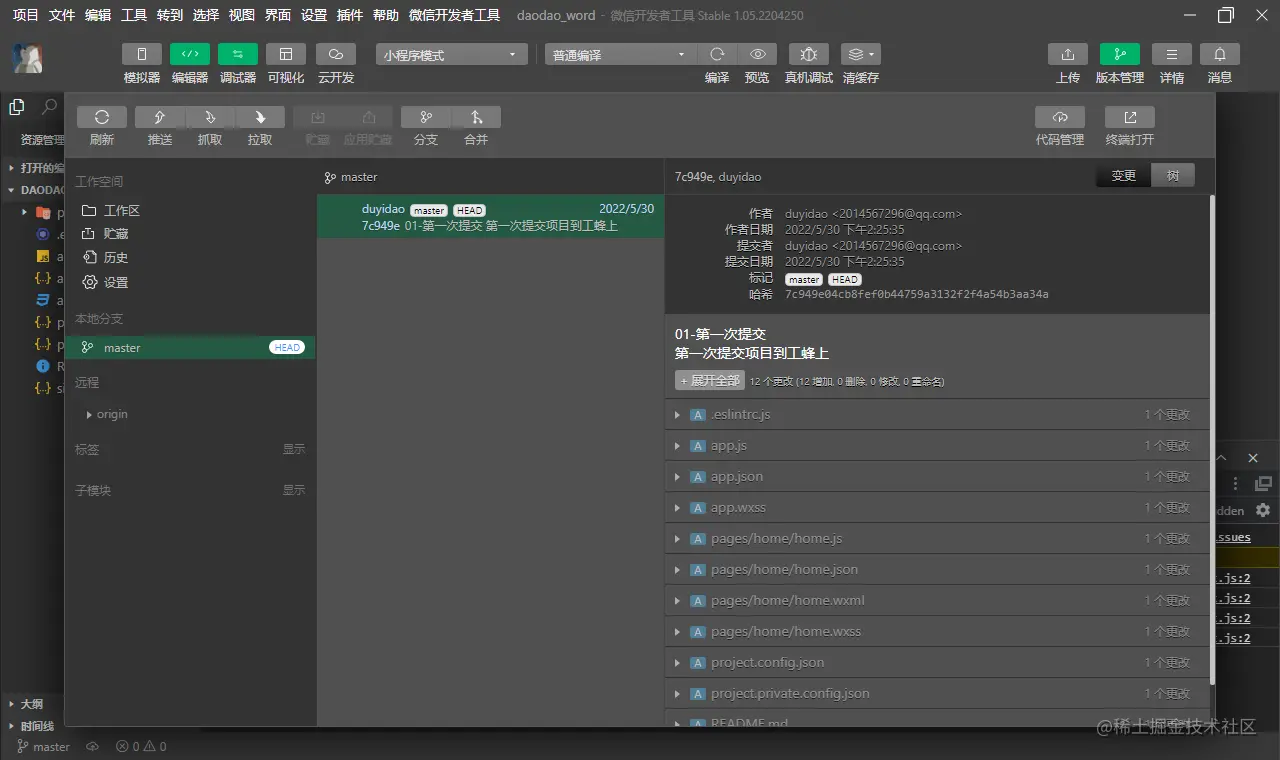Expand the 大纲 outline section

pos(32,704)
